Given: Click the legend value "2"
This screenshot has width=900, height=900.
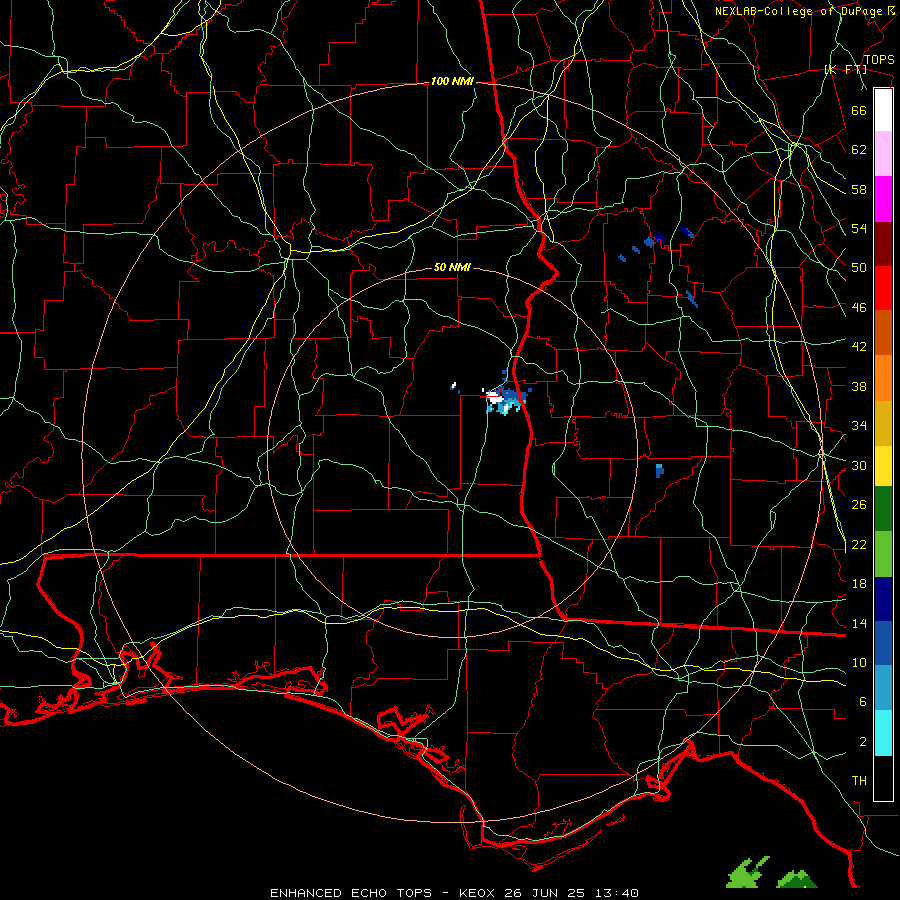Looking at the screenshot, I should pos(863,742).
